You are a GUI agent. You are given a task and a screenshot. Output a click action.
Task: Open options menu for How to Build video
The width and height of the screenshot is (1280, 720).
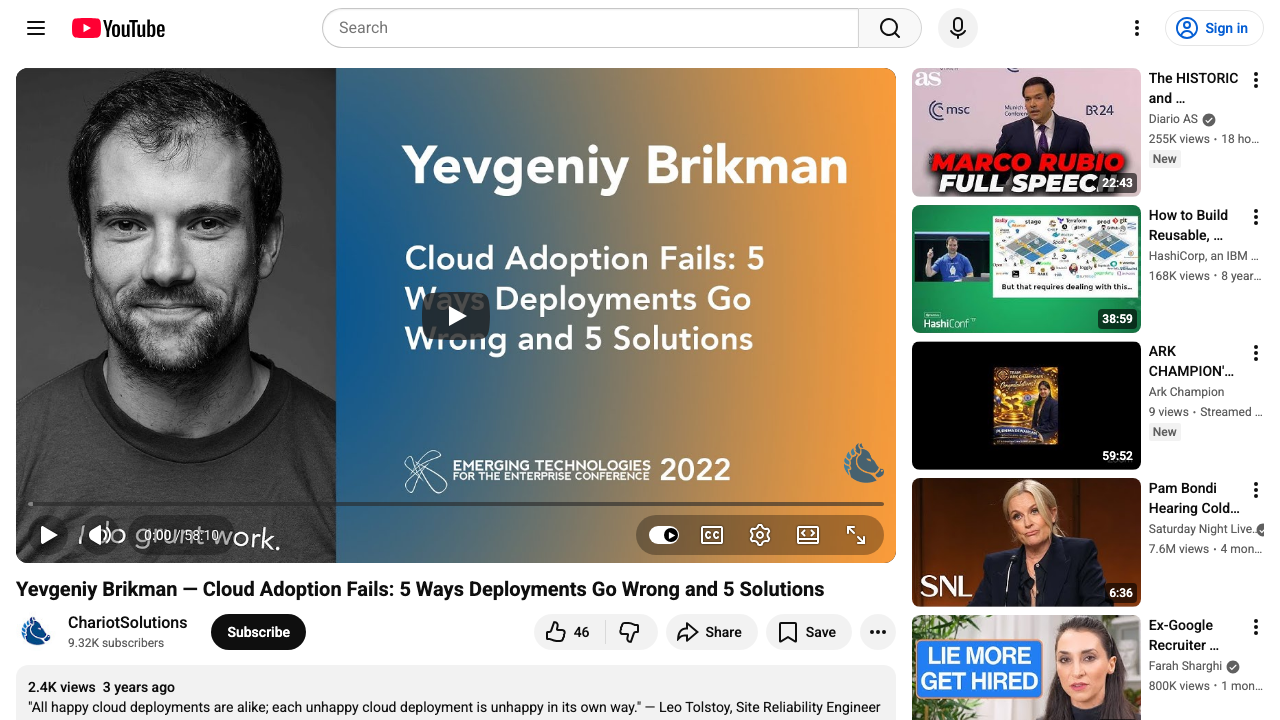[1256, 216]
